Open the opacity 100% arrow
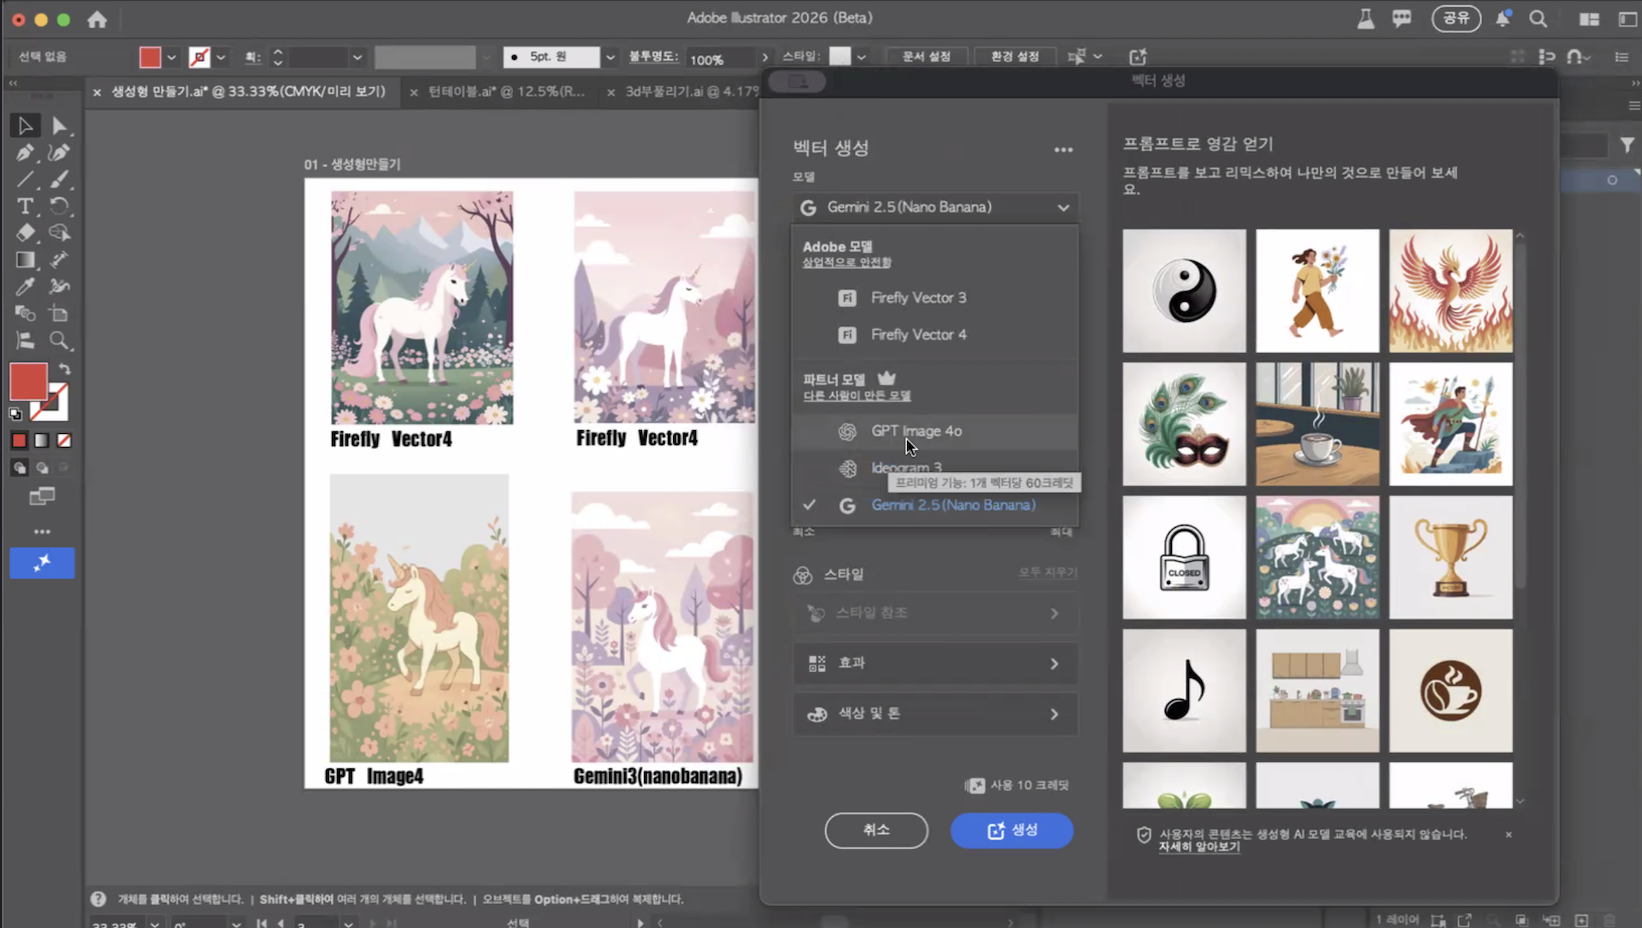This screenshot has width=1642, height=928. (766, 58)
